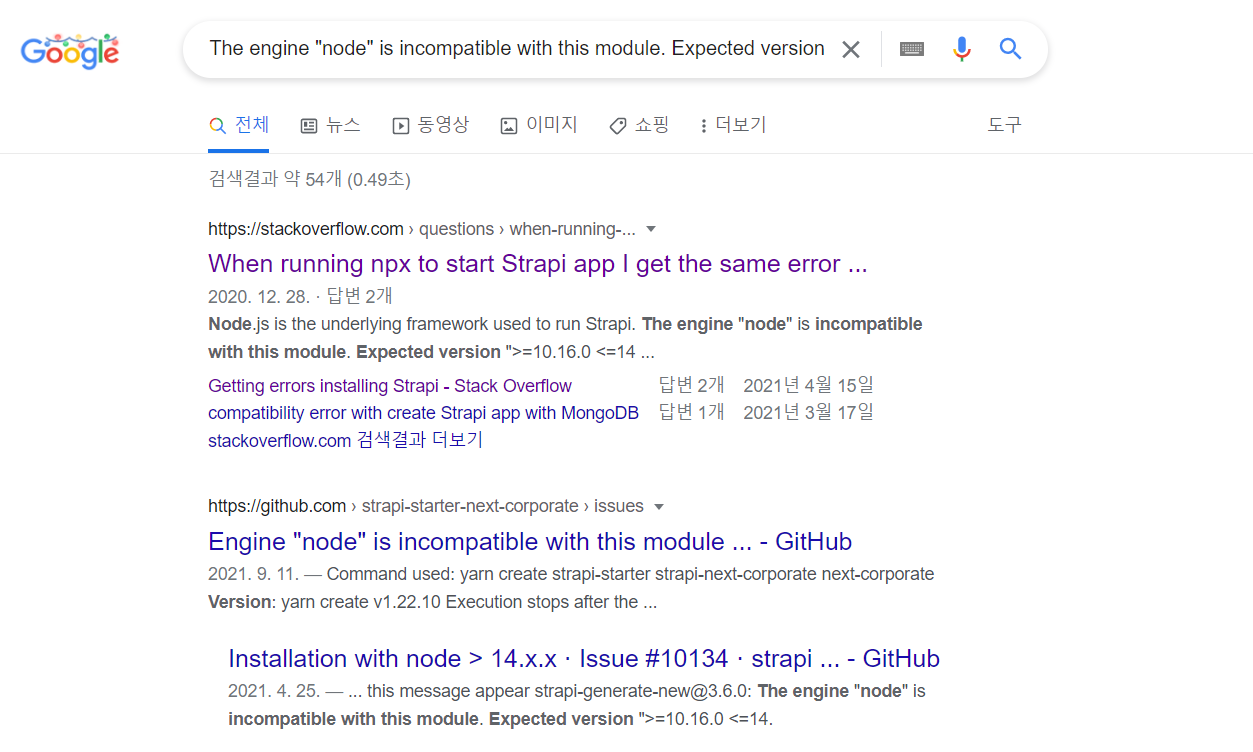Start voice search with the microphone icon
The height and width of the screenshot is (752, 1253).
click(962, 49)
